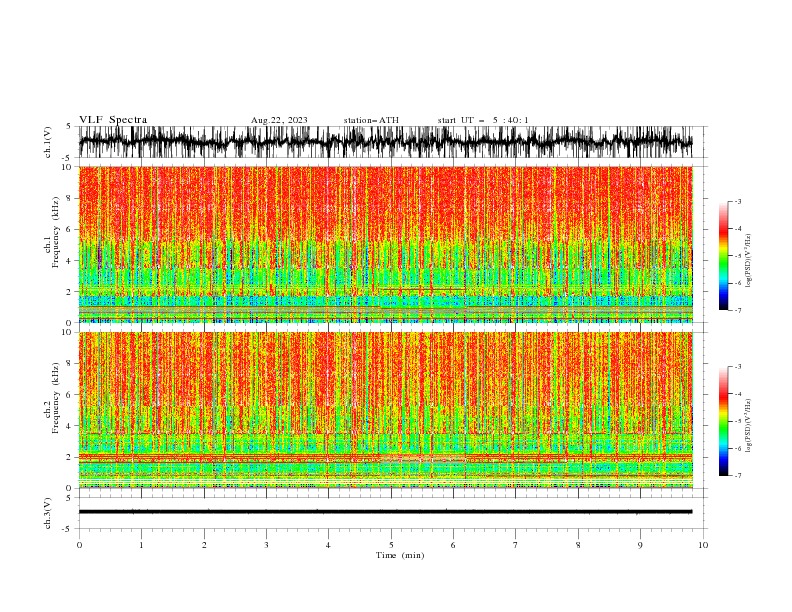Click the "station=ATH" header label

371,120
